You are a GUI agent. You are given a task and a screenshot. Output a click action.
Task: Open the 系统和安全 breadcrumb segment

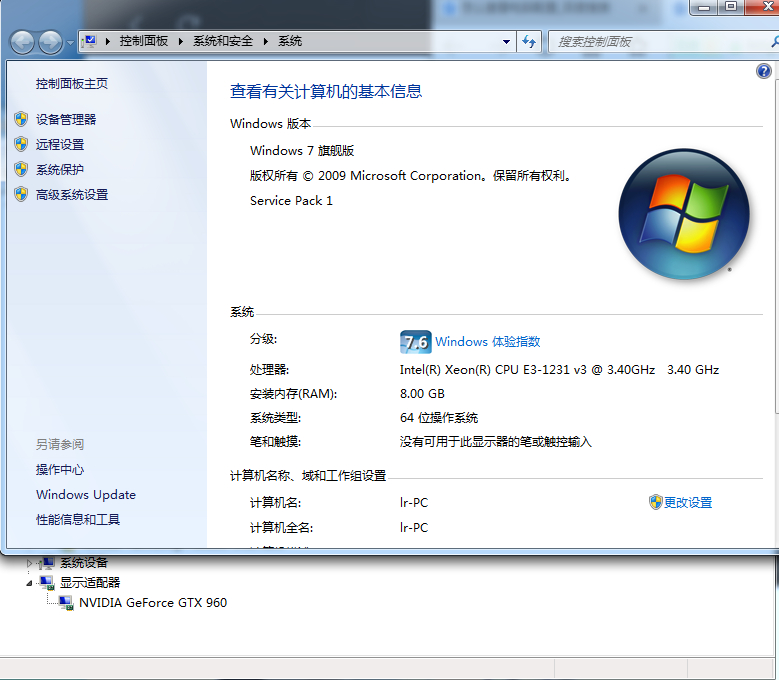click(223, 41)
